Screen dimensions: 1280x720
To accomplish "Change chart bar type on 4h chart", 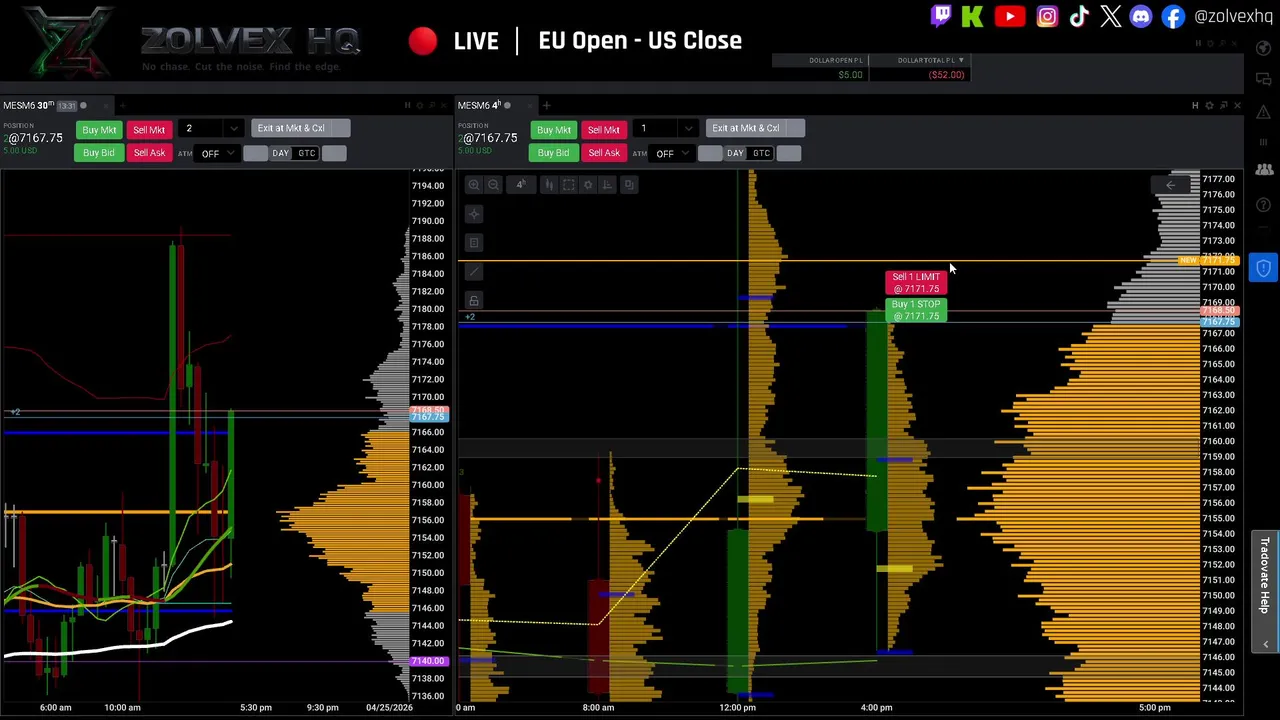I will point(549,185).
